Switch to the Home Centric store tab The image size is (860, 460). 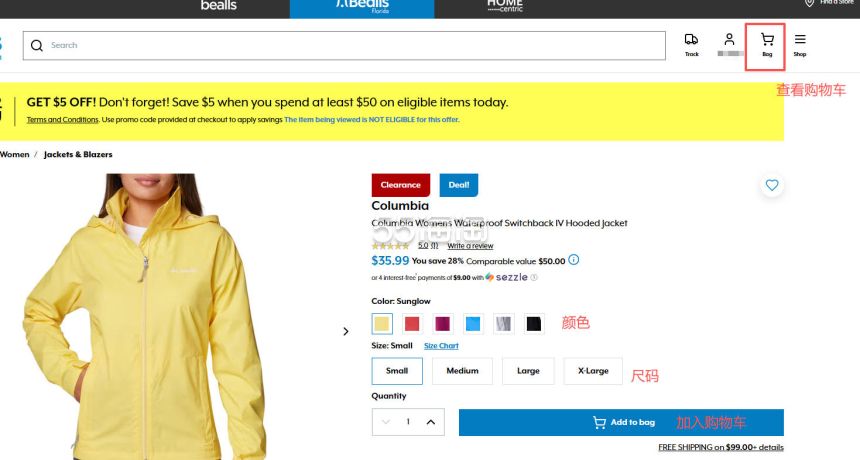[x=505, y=7]
